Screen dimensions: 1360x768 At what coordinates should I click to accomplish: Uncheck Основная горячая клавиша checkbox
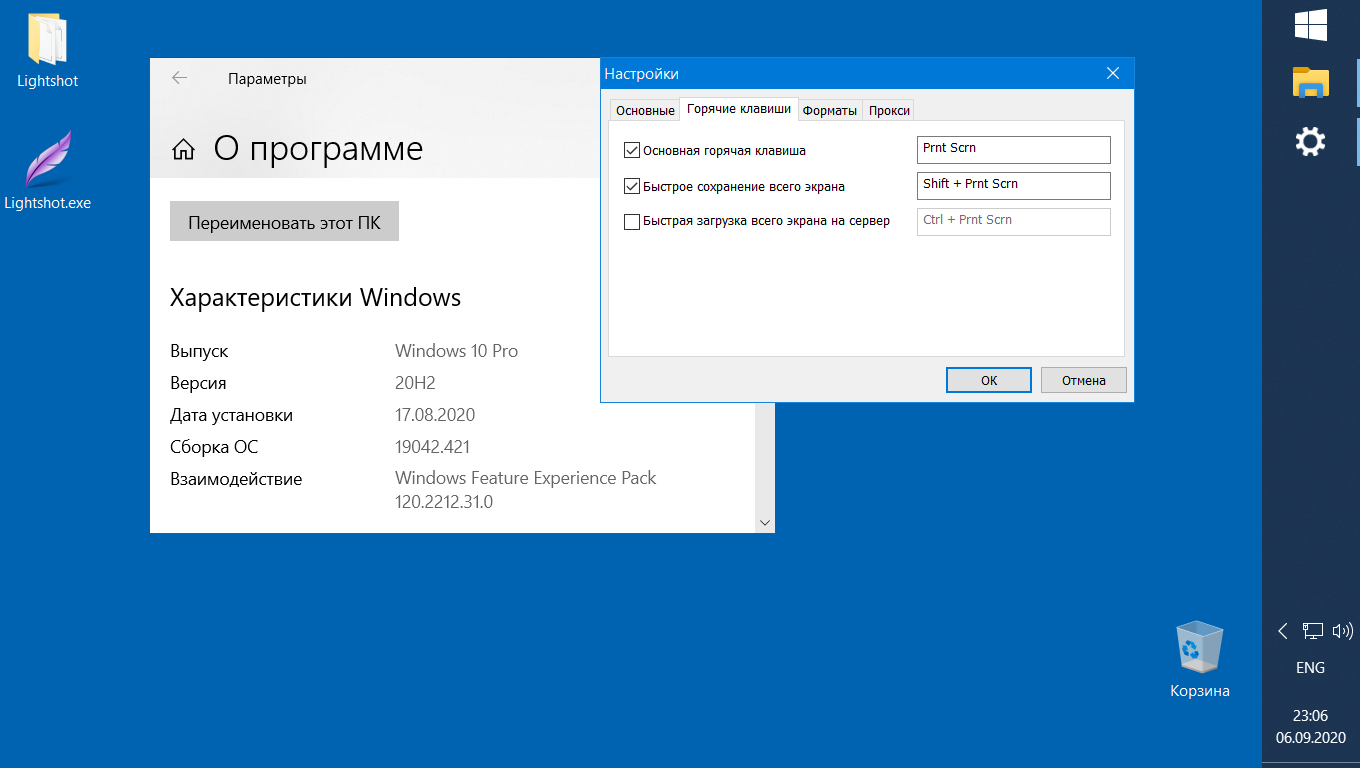click(x=632, y=151)
